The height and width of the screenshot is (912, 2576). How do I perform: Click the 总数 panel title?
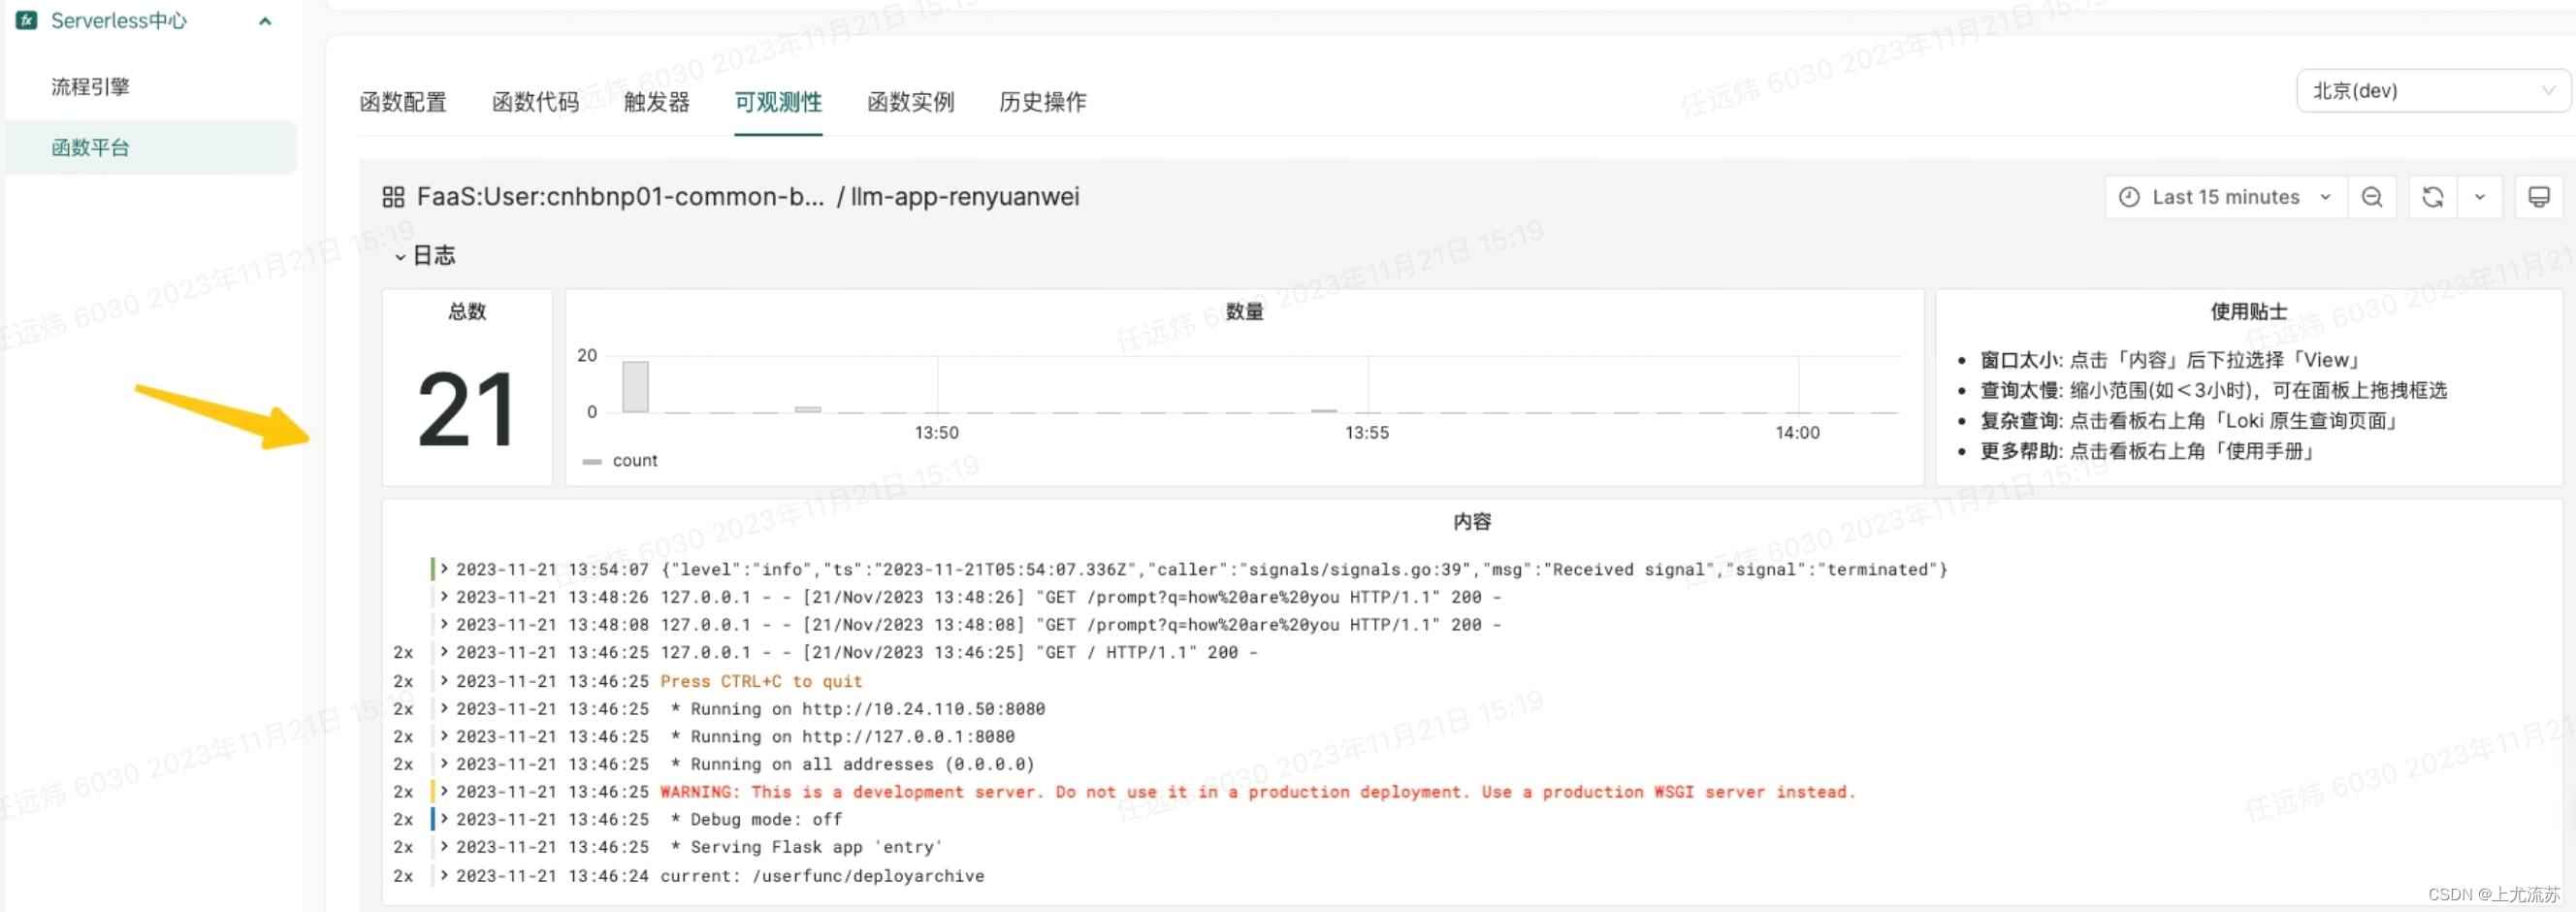pyautogui.click(x=467, y=312)
